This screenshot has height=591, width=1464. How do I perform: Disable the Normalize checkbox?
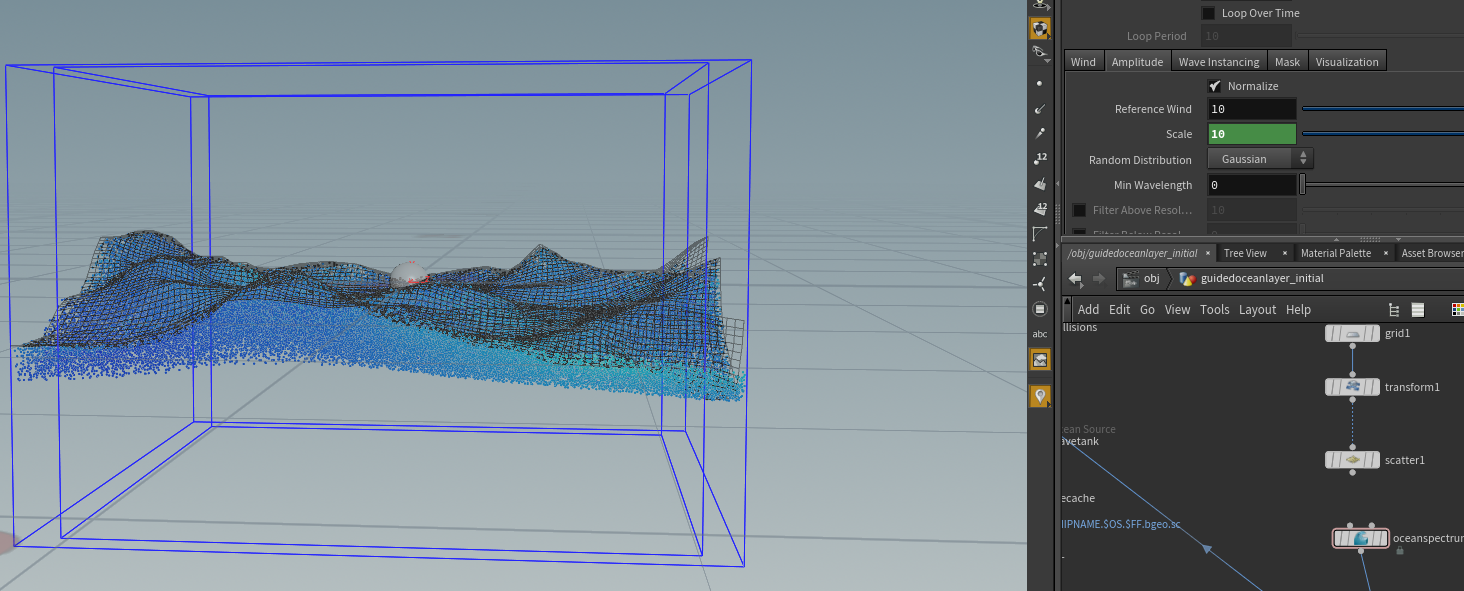pyautogui.click(x=1215, y=86)
